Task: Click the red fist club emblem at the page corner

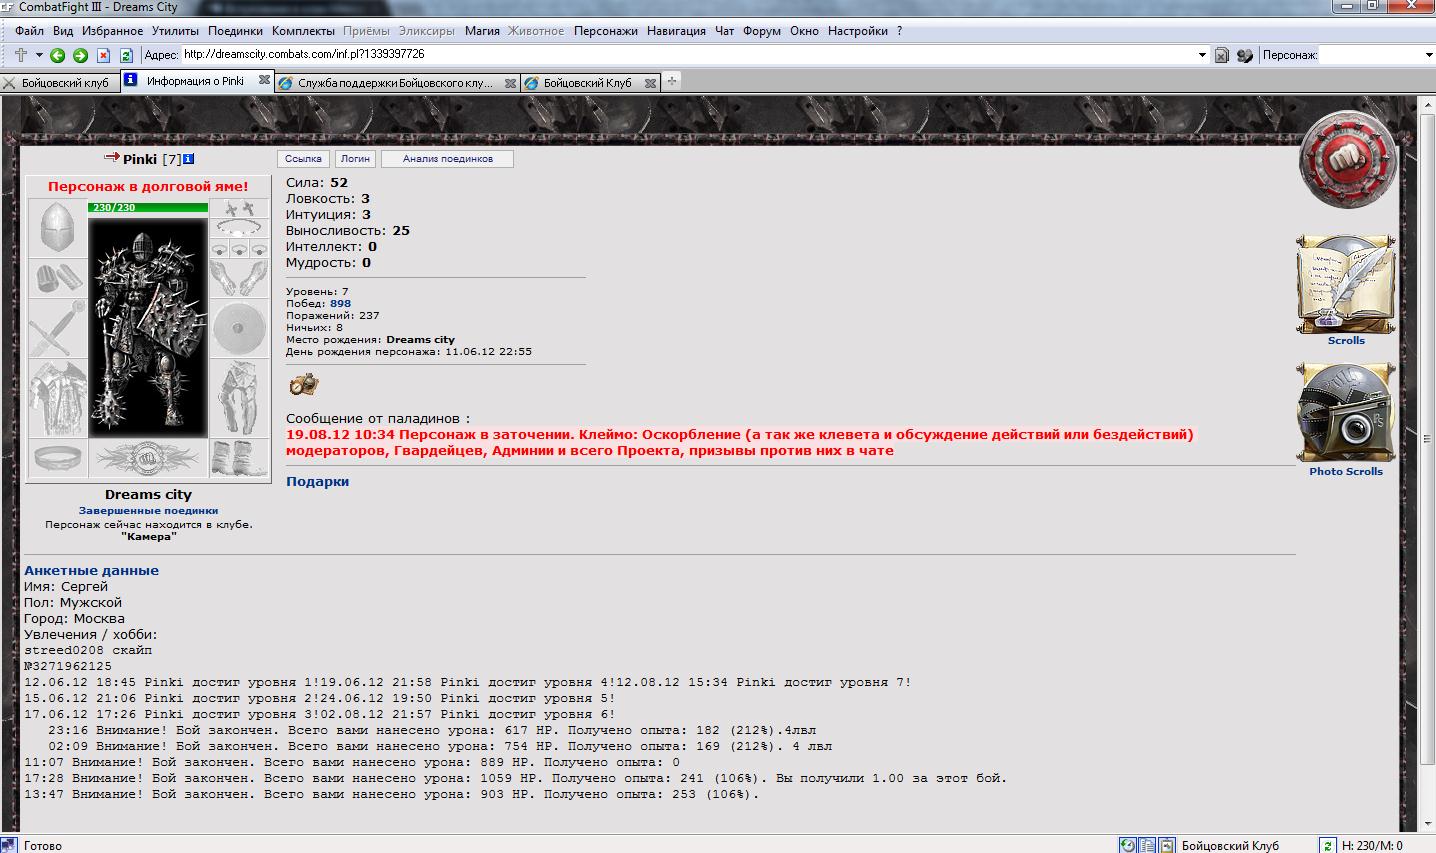Action: point(1347,160)
